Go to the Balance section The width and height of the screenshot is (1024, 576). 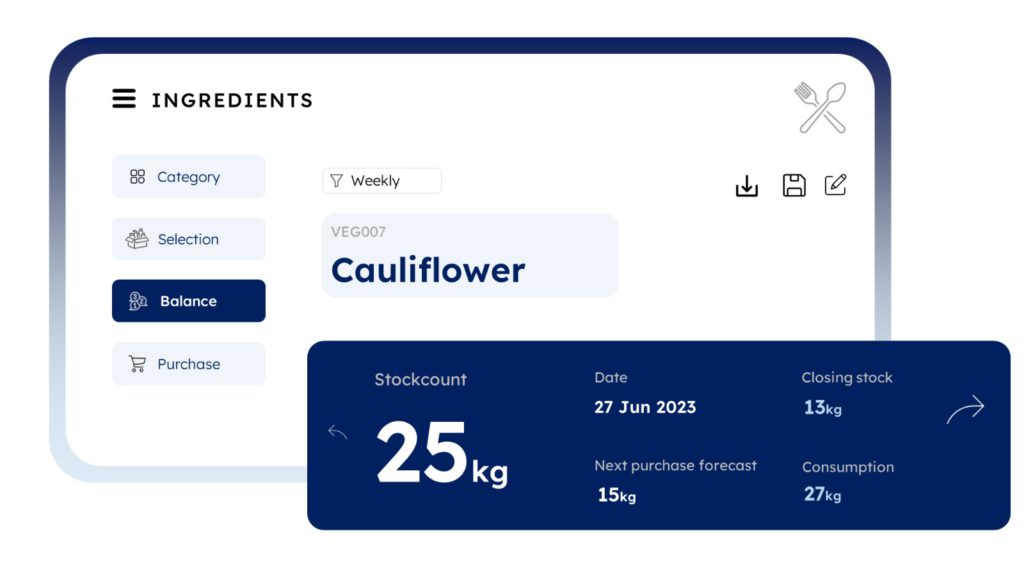(x=188, y=301)
